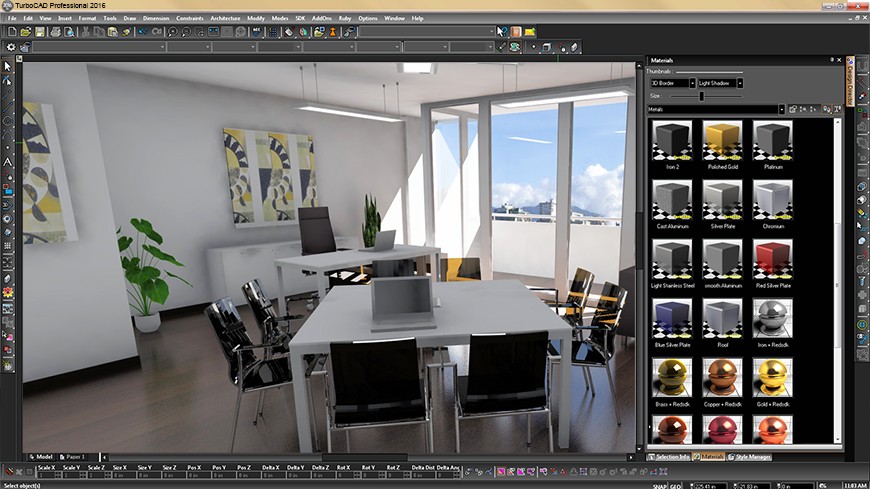Click the gear icon on second toolbar
Screen dimensions: 870x489
point(11,47)
